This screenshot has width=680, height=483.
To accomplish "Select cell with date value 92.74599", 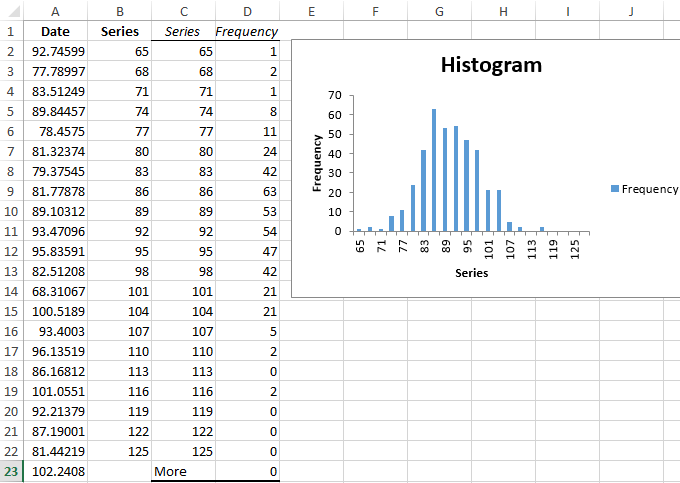I will point(54,51).
